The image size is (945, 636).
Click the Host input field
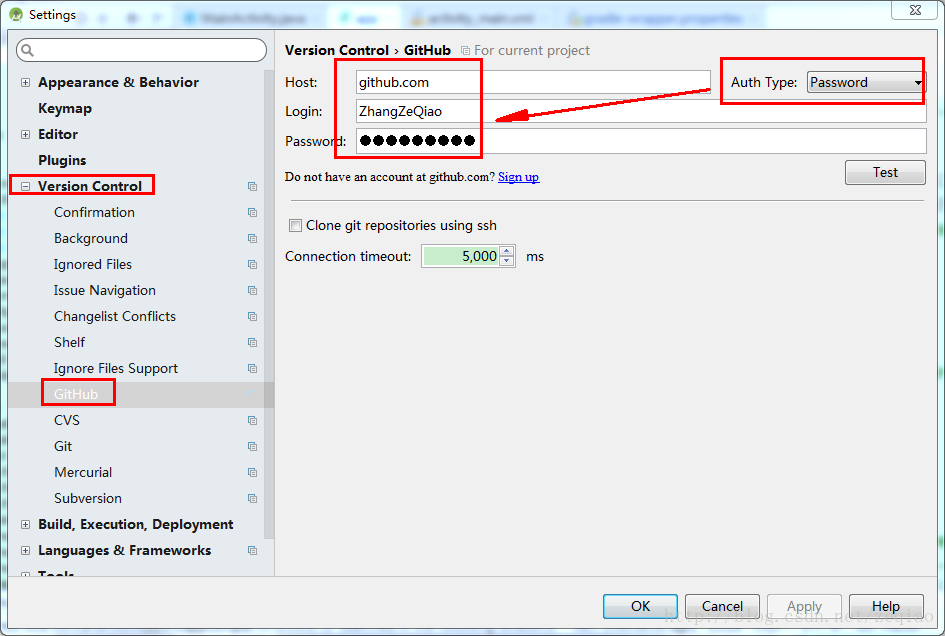click(x=533, y=82)
